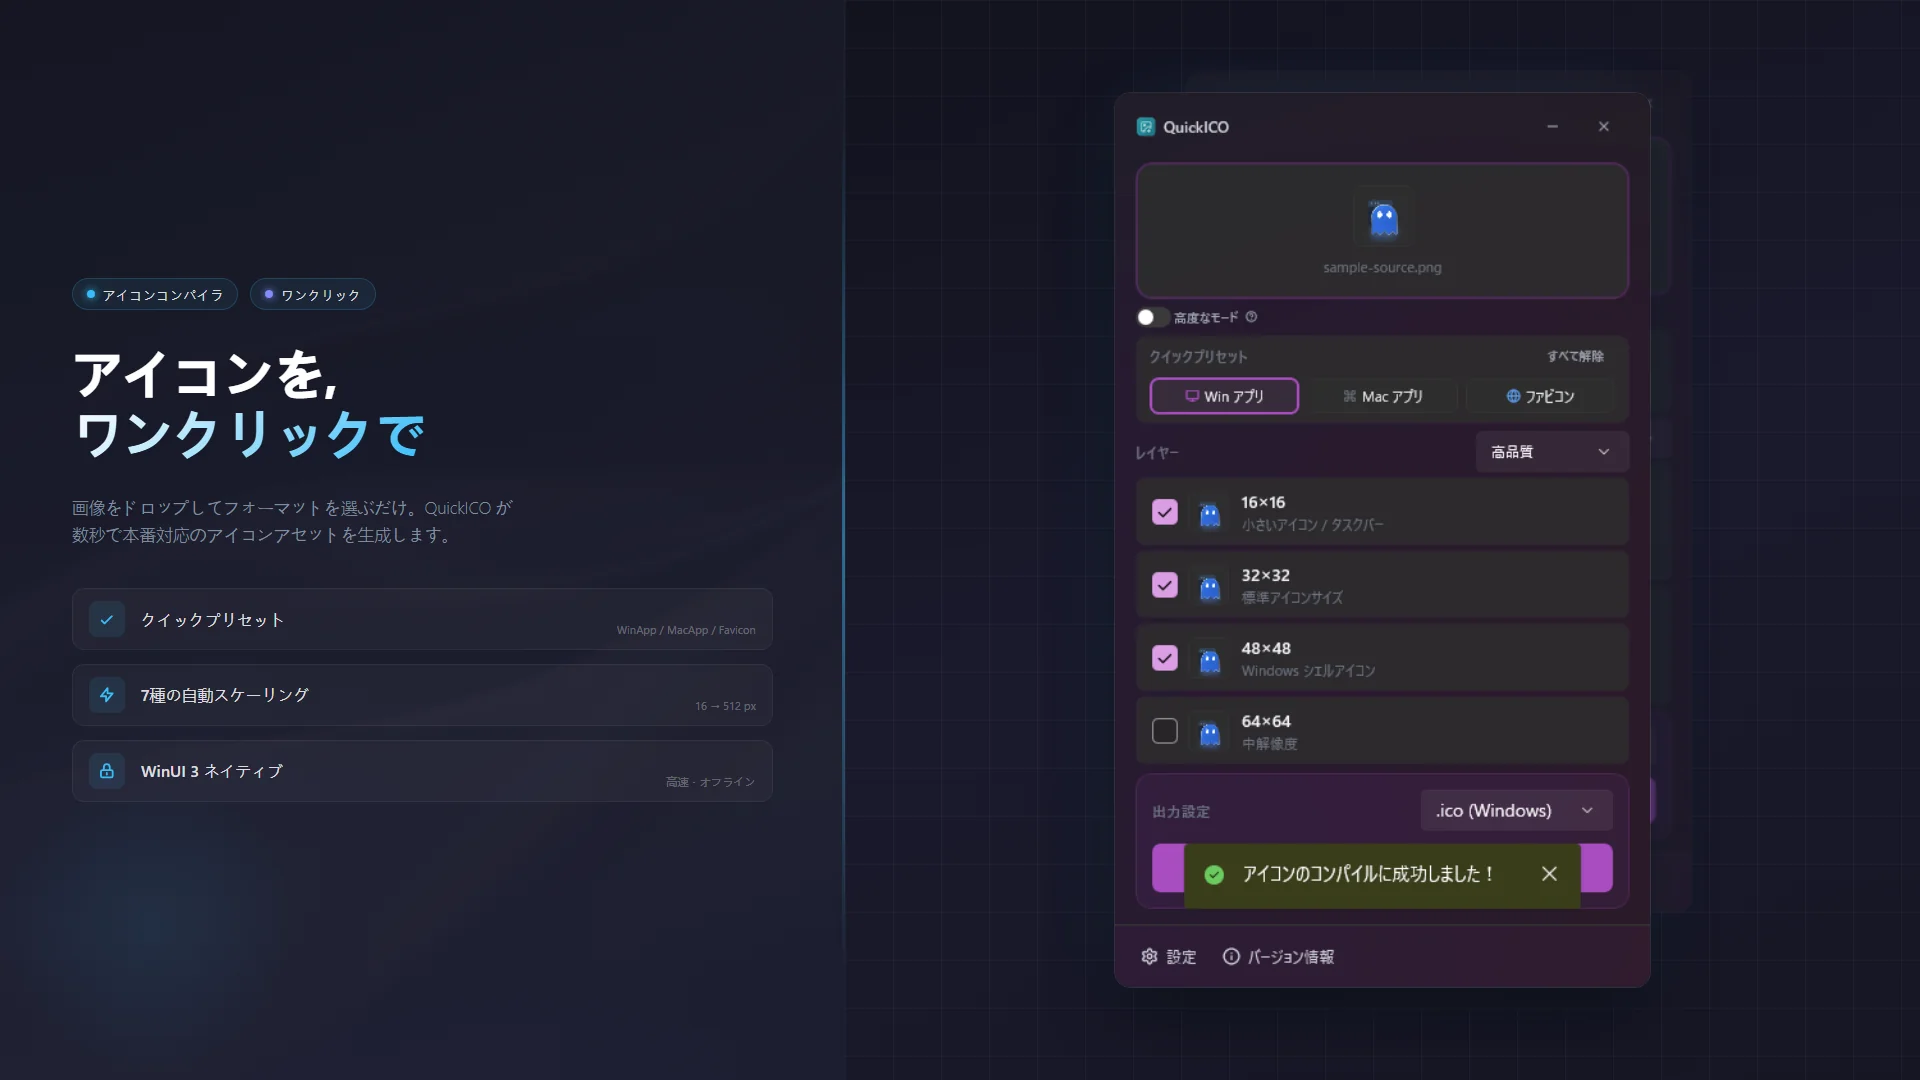Check the 64×64 layer checkbox
This screenshot has width=1920, height=1080.
(1165, 731)
